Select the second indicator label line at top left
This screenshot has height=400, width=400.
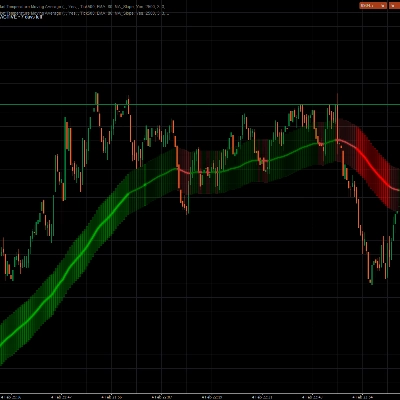point(84,13)
